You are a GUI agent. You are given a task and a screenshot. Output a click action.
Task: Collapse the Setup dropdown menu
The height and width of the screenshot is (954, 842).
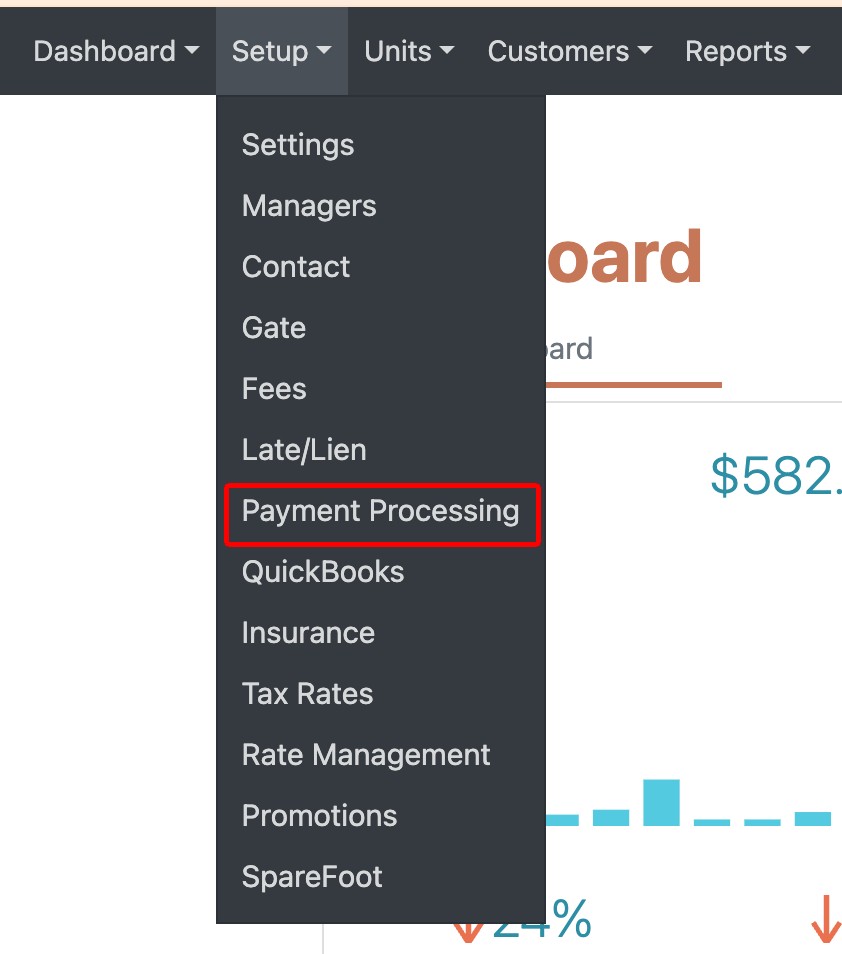pyautogui.click(x=282, y=51)
